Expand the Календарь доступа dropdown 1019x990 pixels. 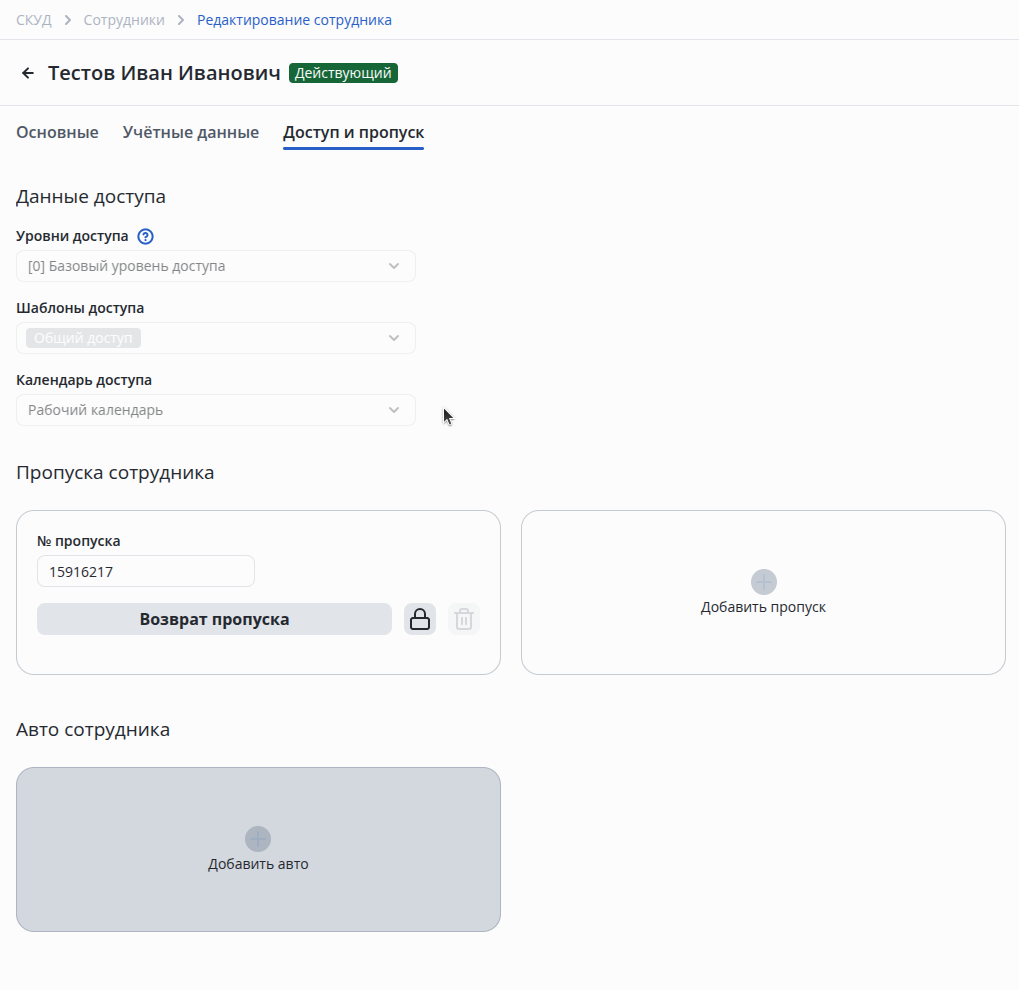pyautogui.click(x=394, y=410)
